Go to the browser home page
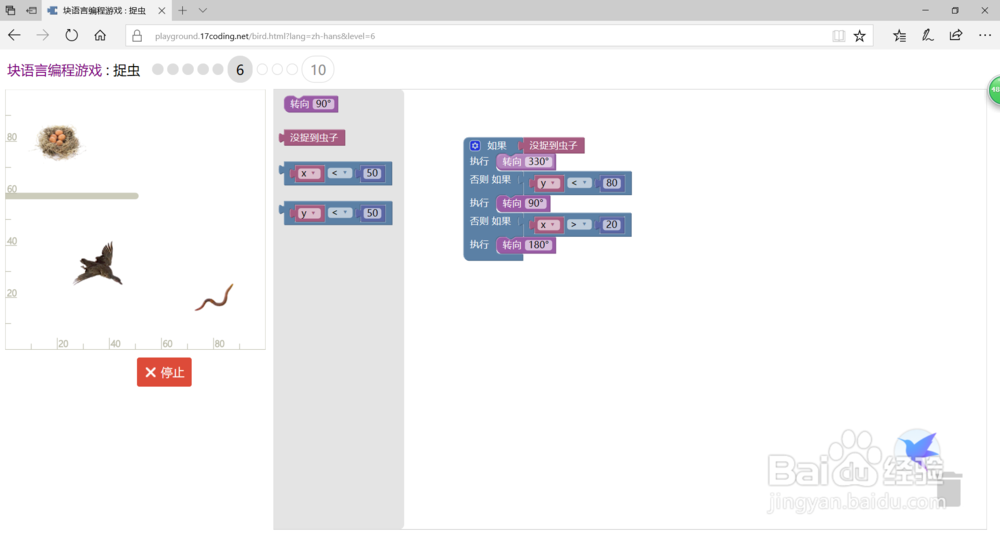Screen dimensions: 1000x536 click(x=100, y=35)
